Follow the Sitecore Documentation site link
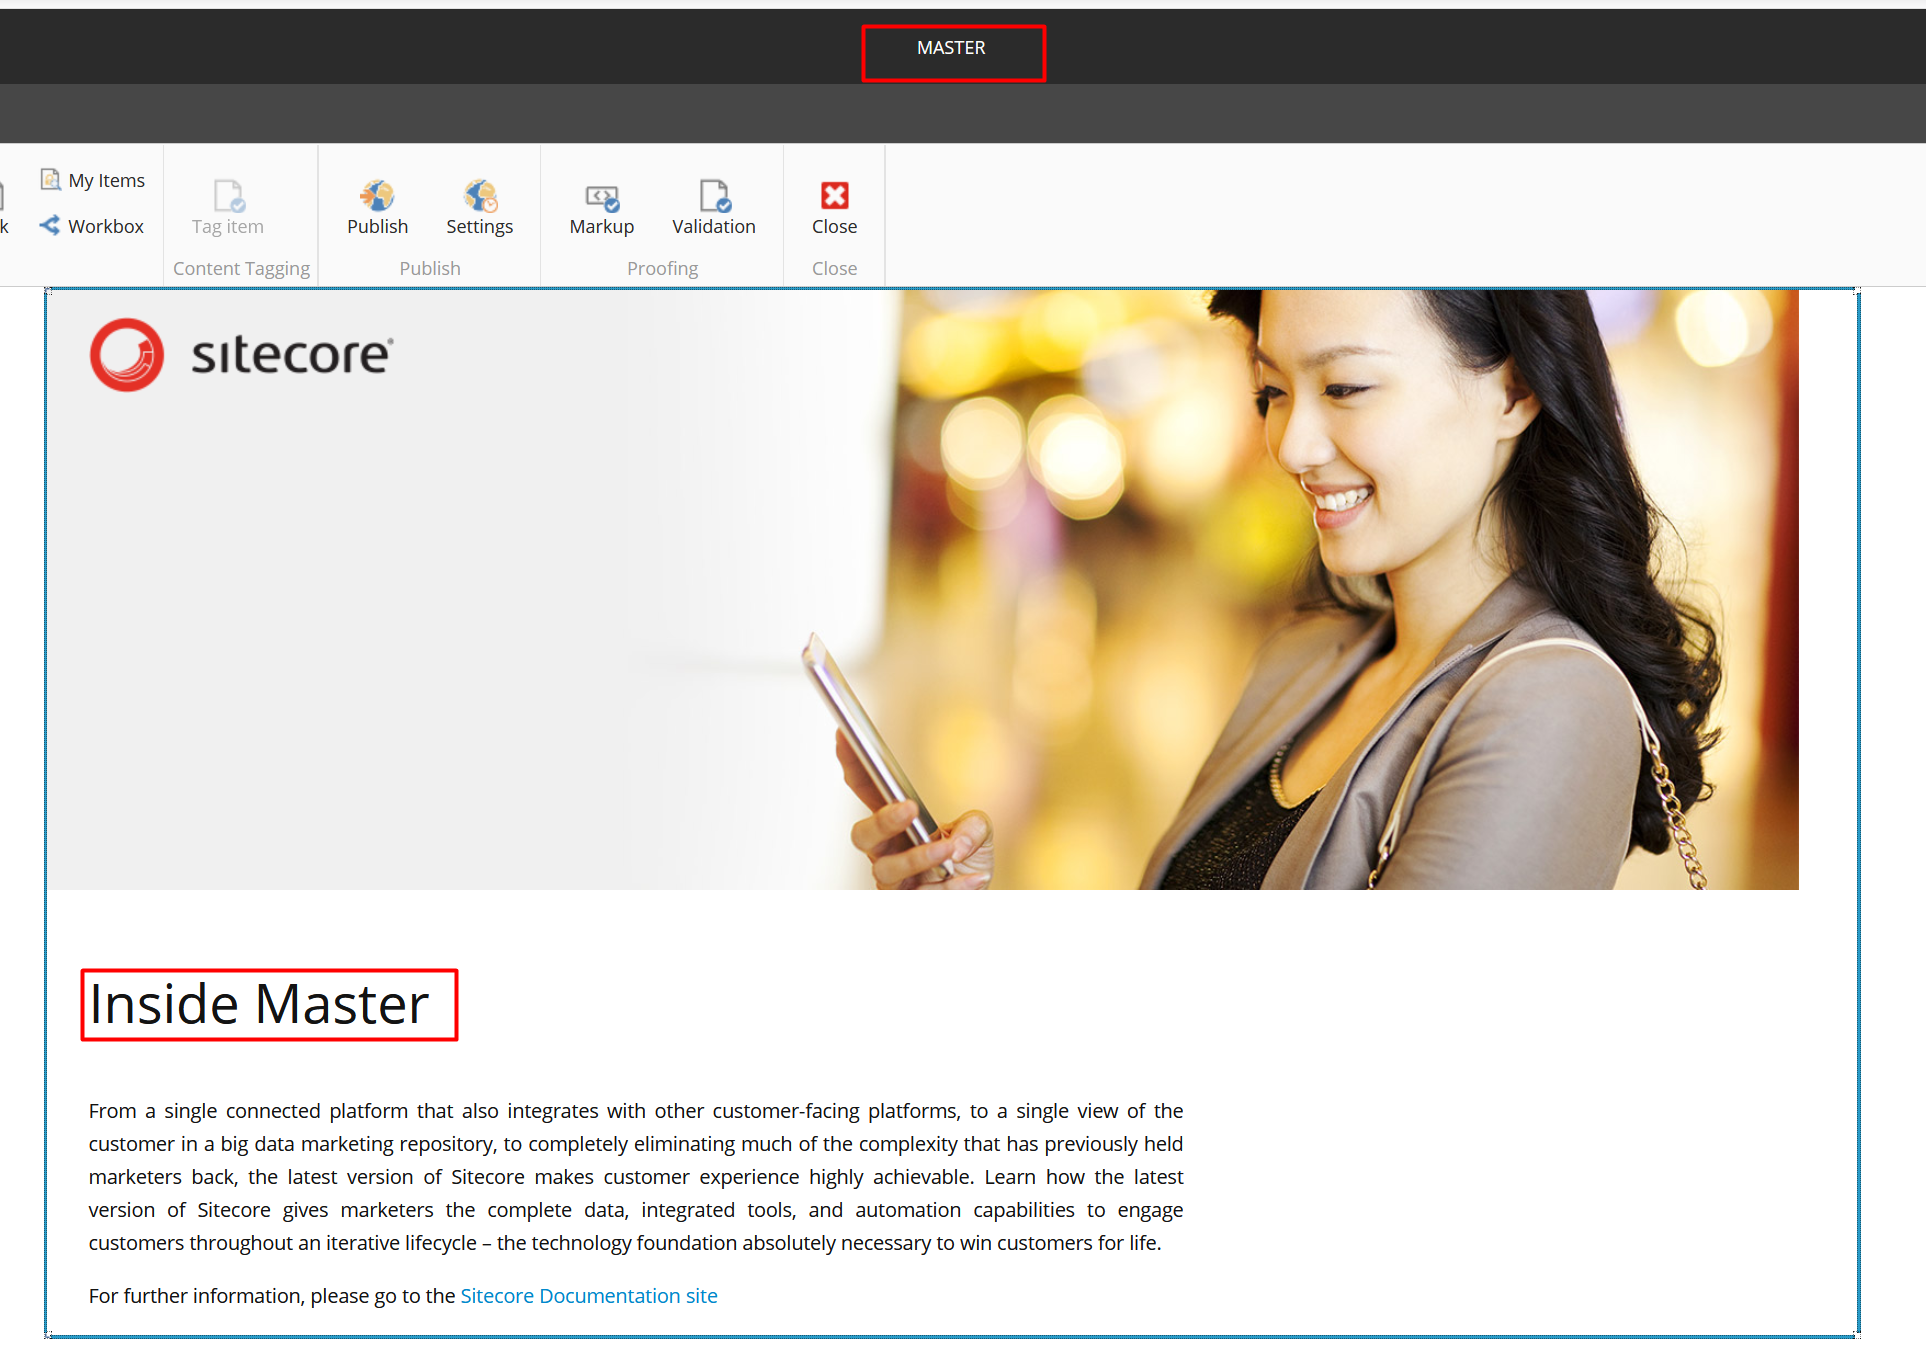This screenshot has height=1355, width=1926. [588, 1295]
